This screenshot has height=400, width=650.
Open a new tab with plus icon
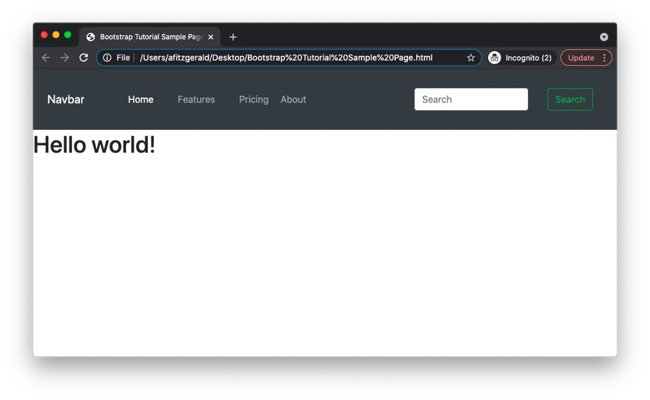[x=233, y=37]
